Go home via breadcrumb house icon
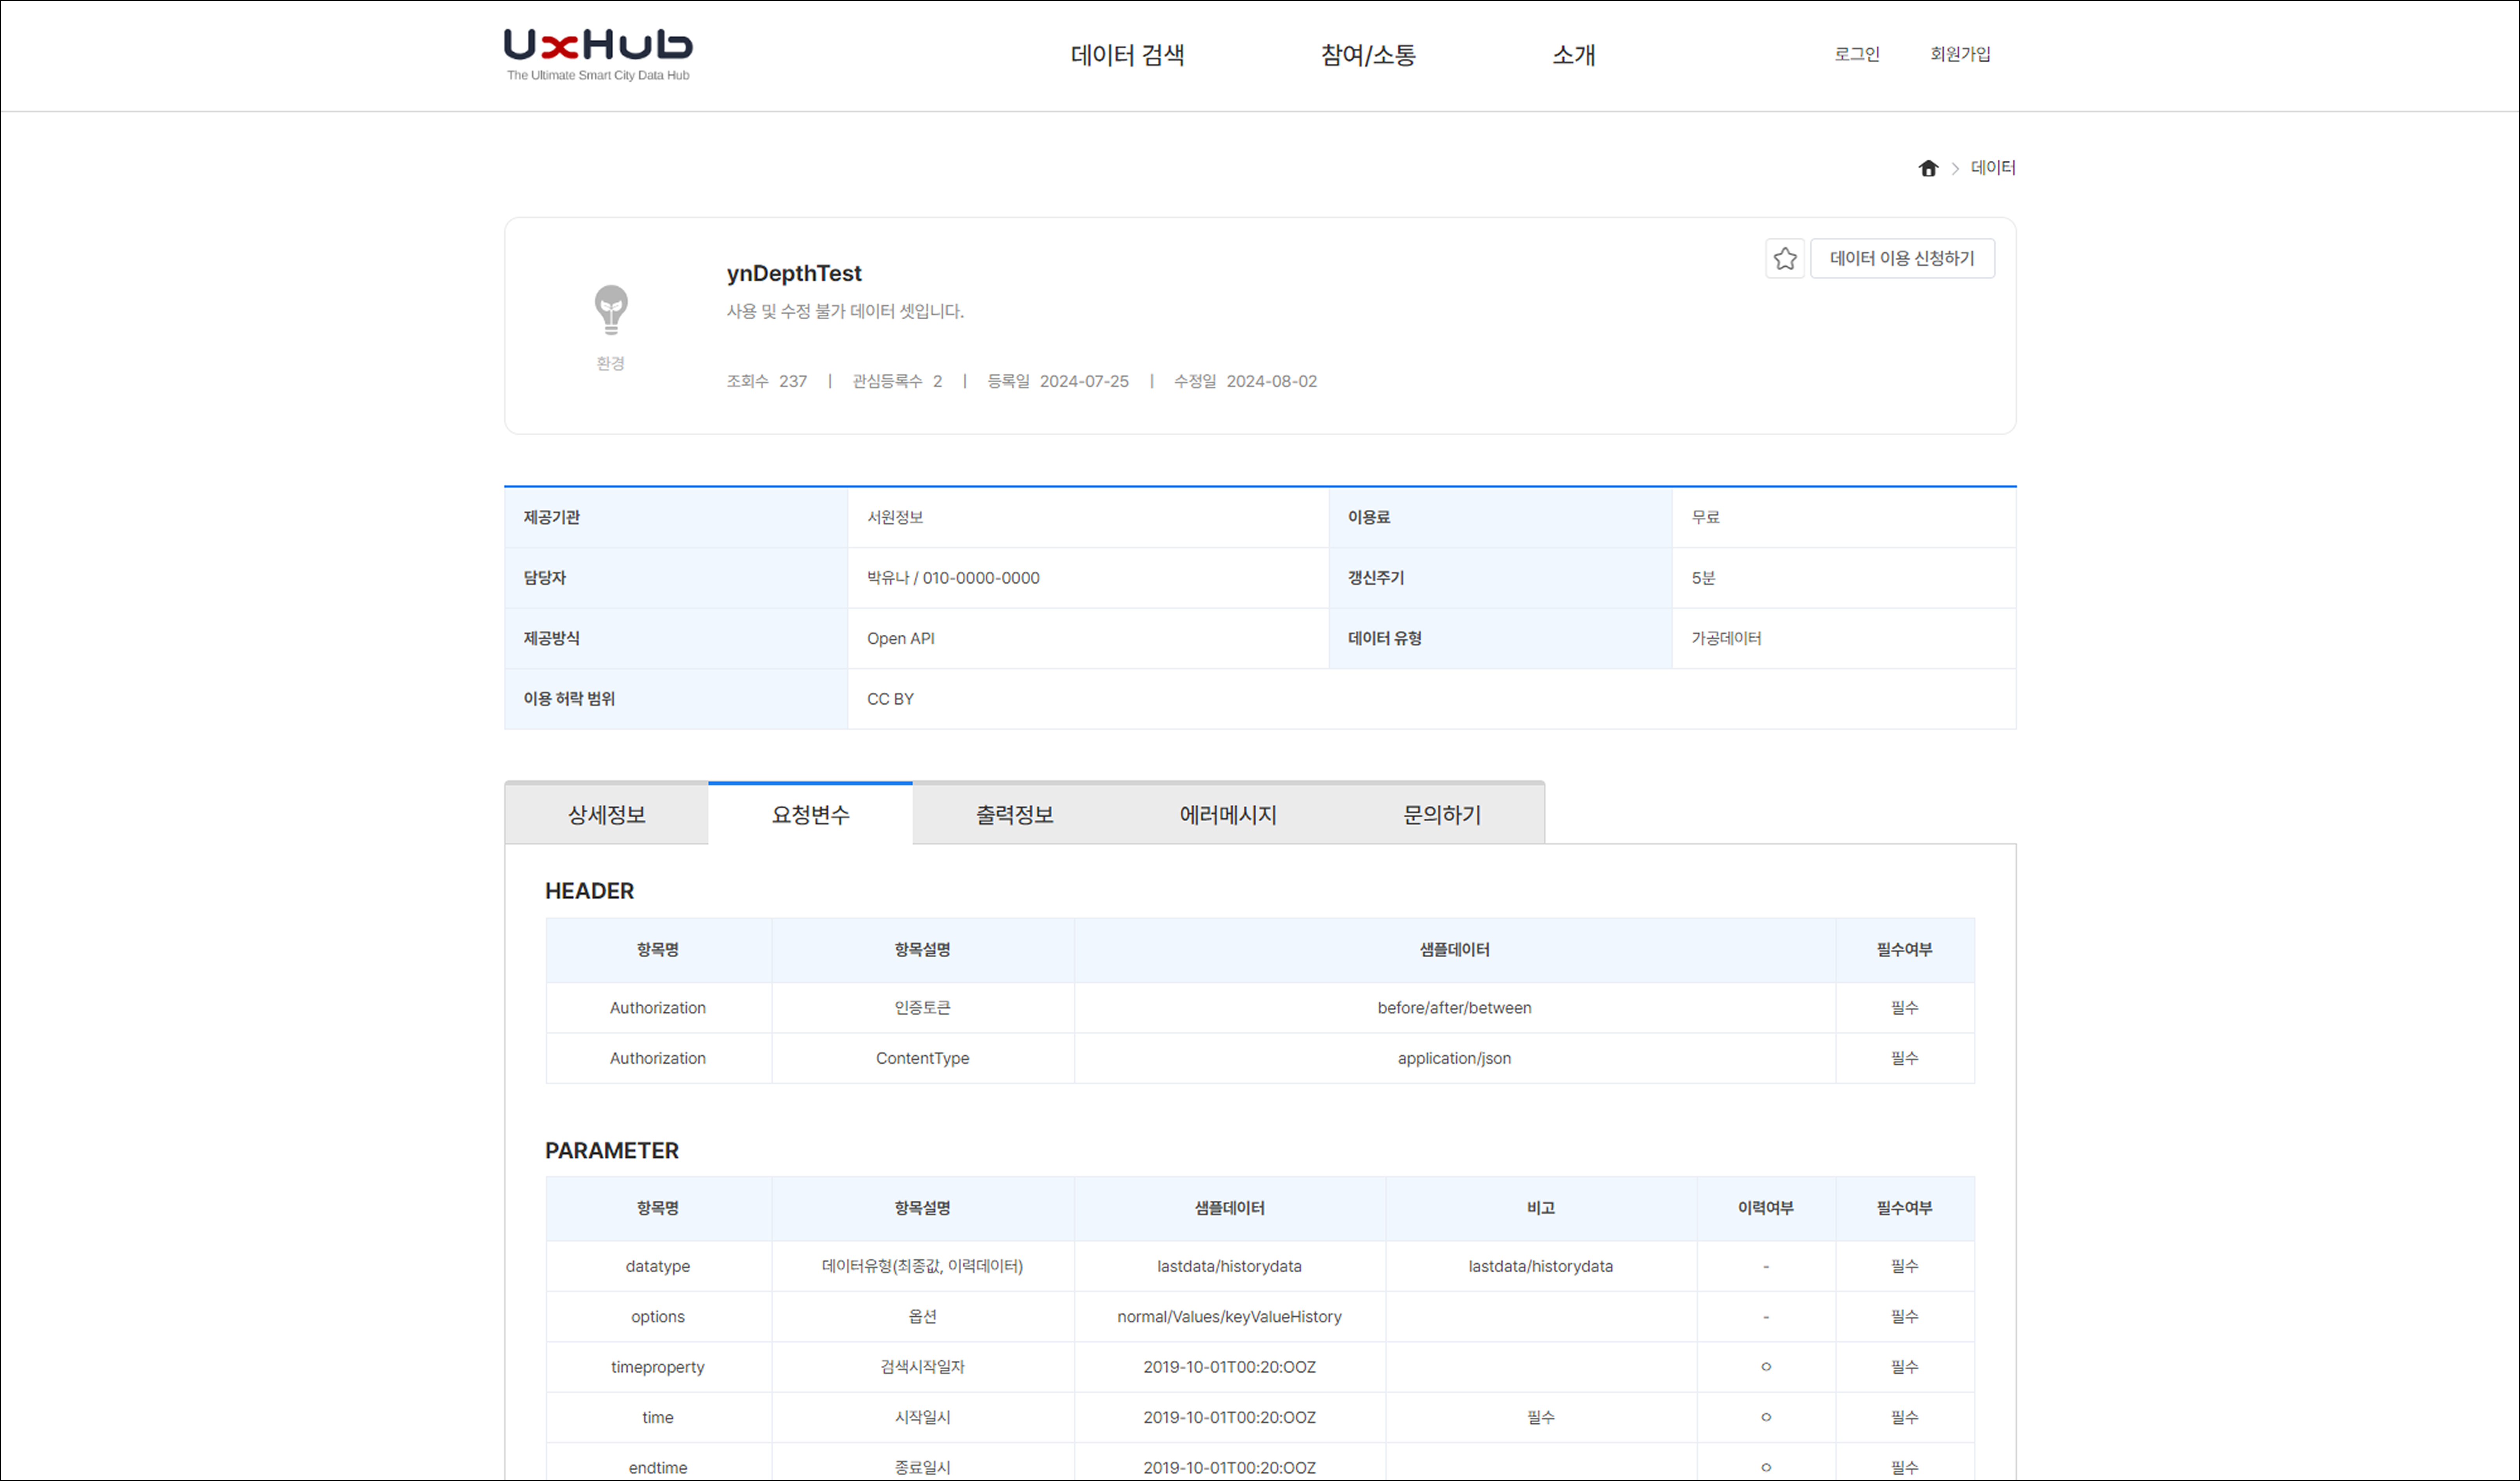 pos(1928,168)
